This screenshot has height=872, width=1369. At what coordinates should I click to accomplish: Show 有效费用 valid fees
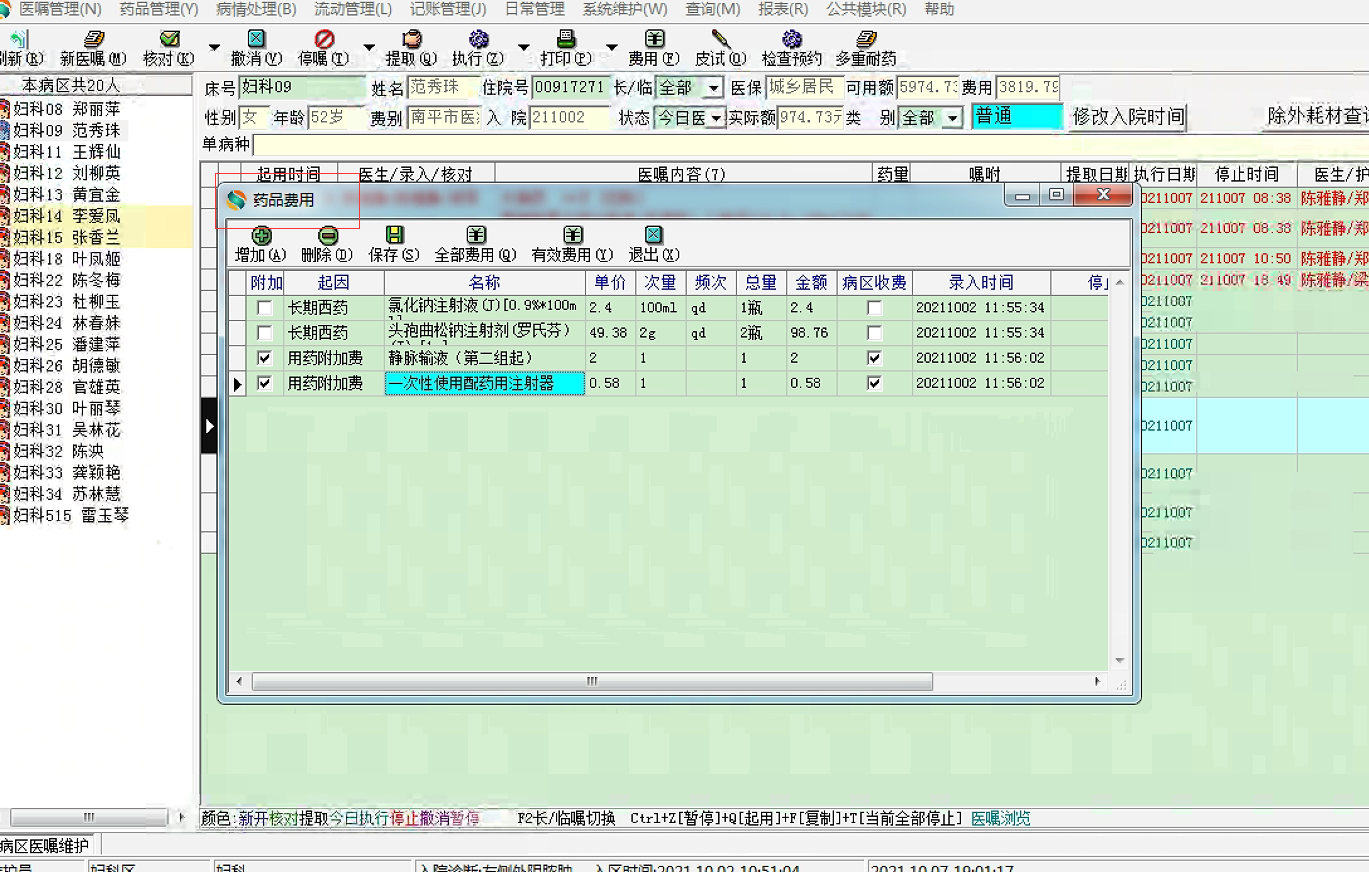pyautogui.click(x=572, y=245)
